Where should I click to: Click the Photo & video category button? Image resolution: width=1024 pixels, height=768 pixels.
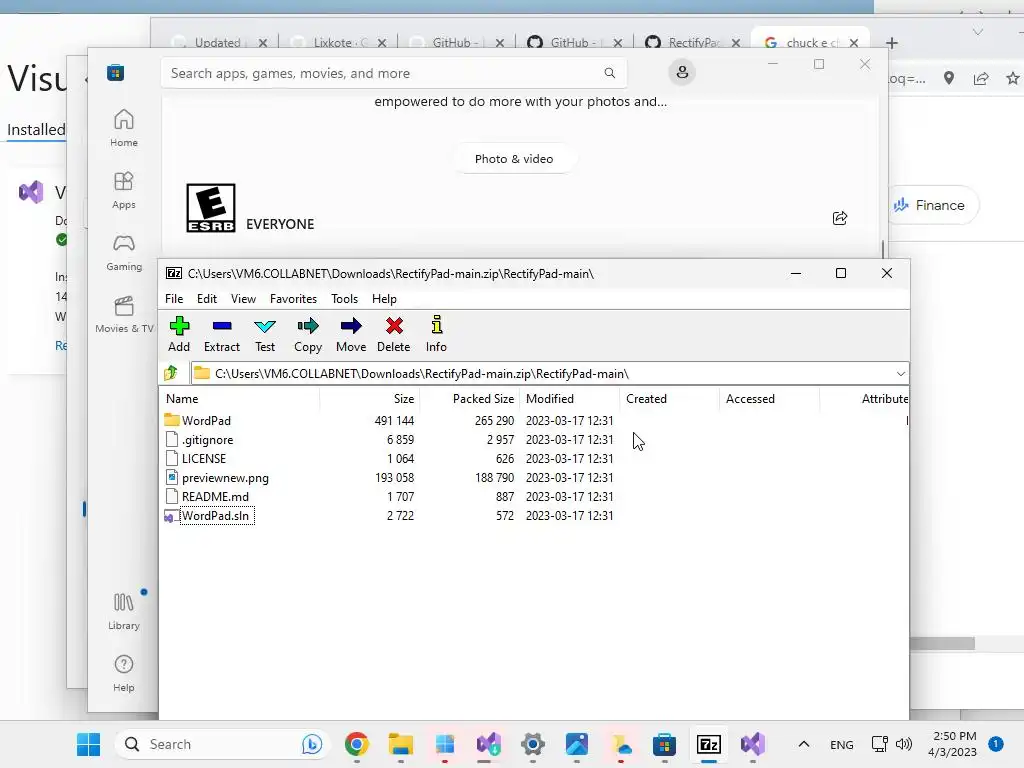tap(514, 159)
